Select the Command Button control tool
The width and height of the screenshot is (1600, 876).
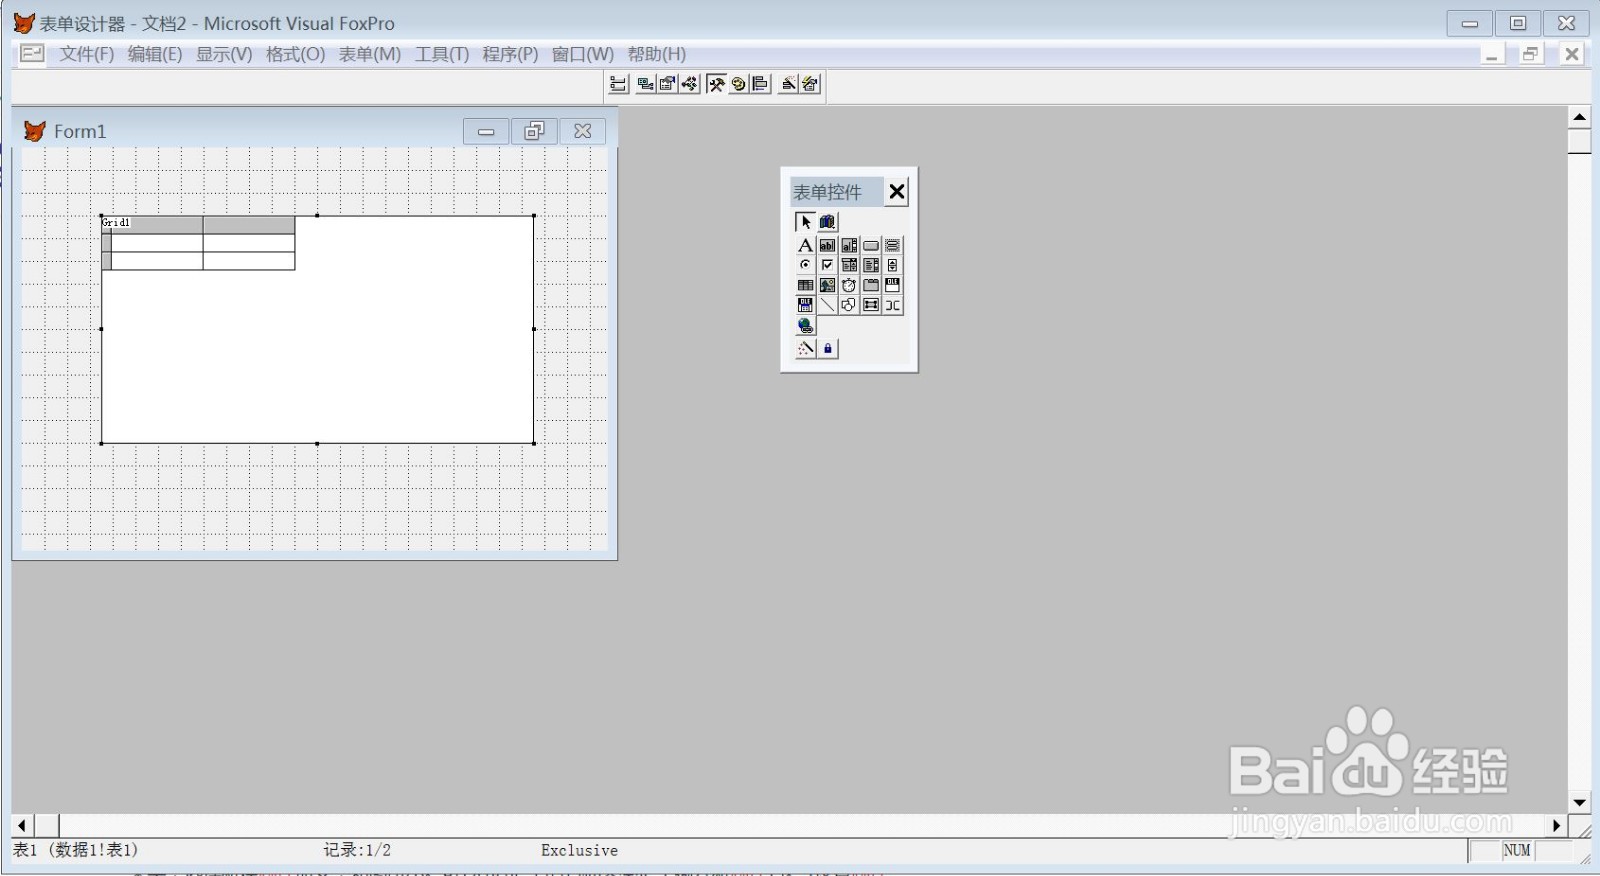(x=871, y=245)
